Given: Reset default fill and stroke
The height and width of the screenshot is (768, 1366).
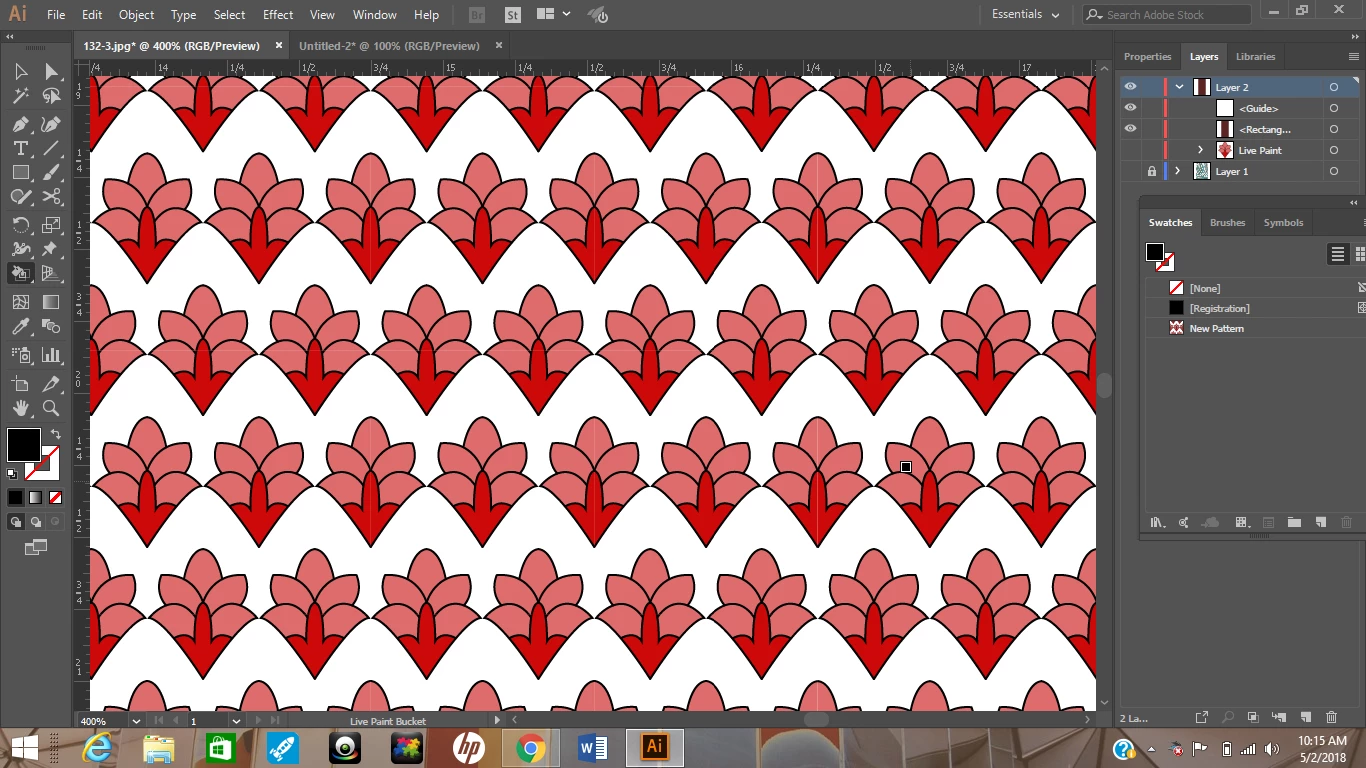Looking at the screenshot, I should [x=13, y=474].
